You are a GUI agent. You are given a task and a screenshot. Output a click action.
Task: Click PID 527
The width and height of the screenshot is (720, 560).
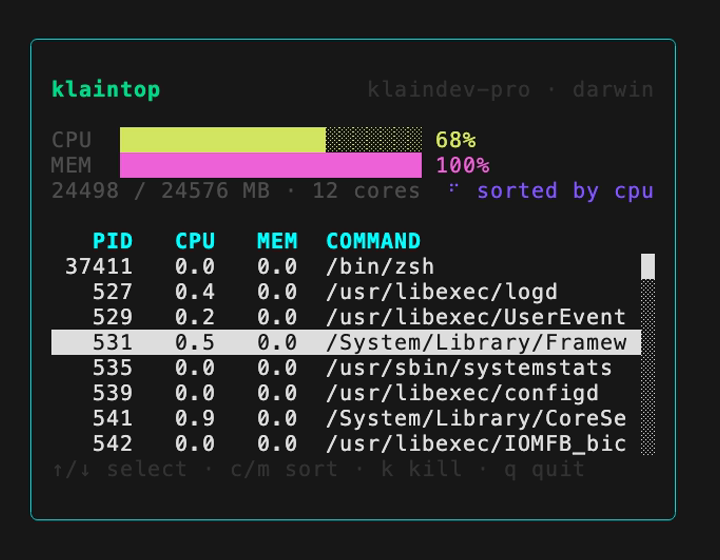coord(112,291)
